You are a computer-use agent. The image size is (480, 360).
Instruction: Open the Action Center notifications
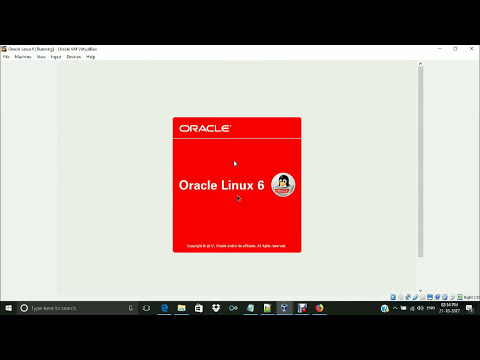[470, 309]
